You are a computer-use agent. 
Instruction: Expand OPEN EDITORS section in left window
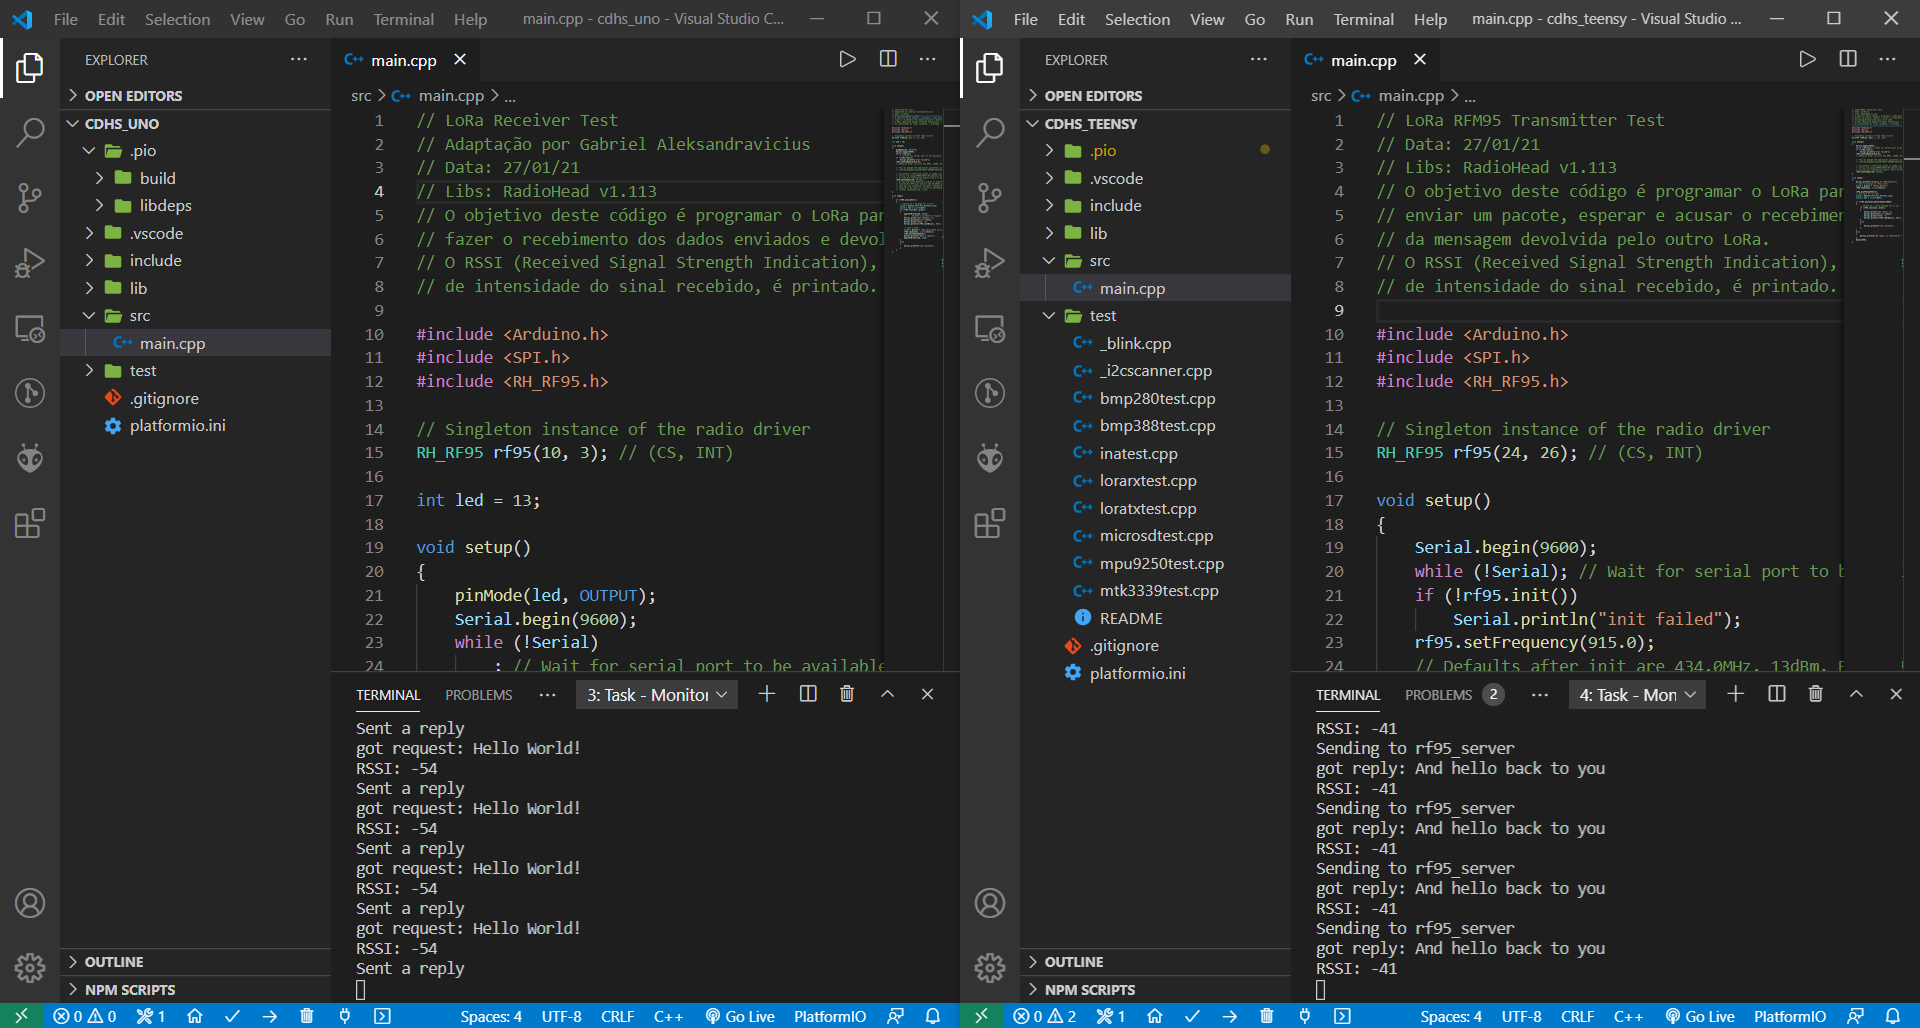point(195,96)
